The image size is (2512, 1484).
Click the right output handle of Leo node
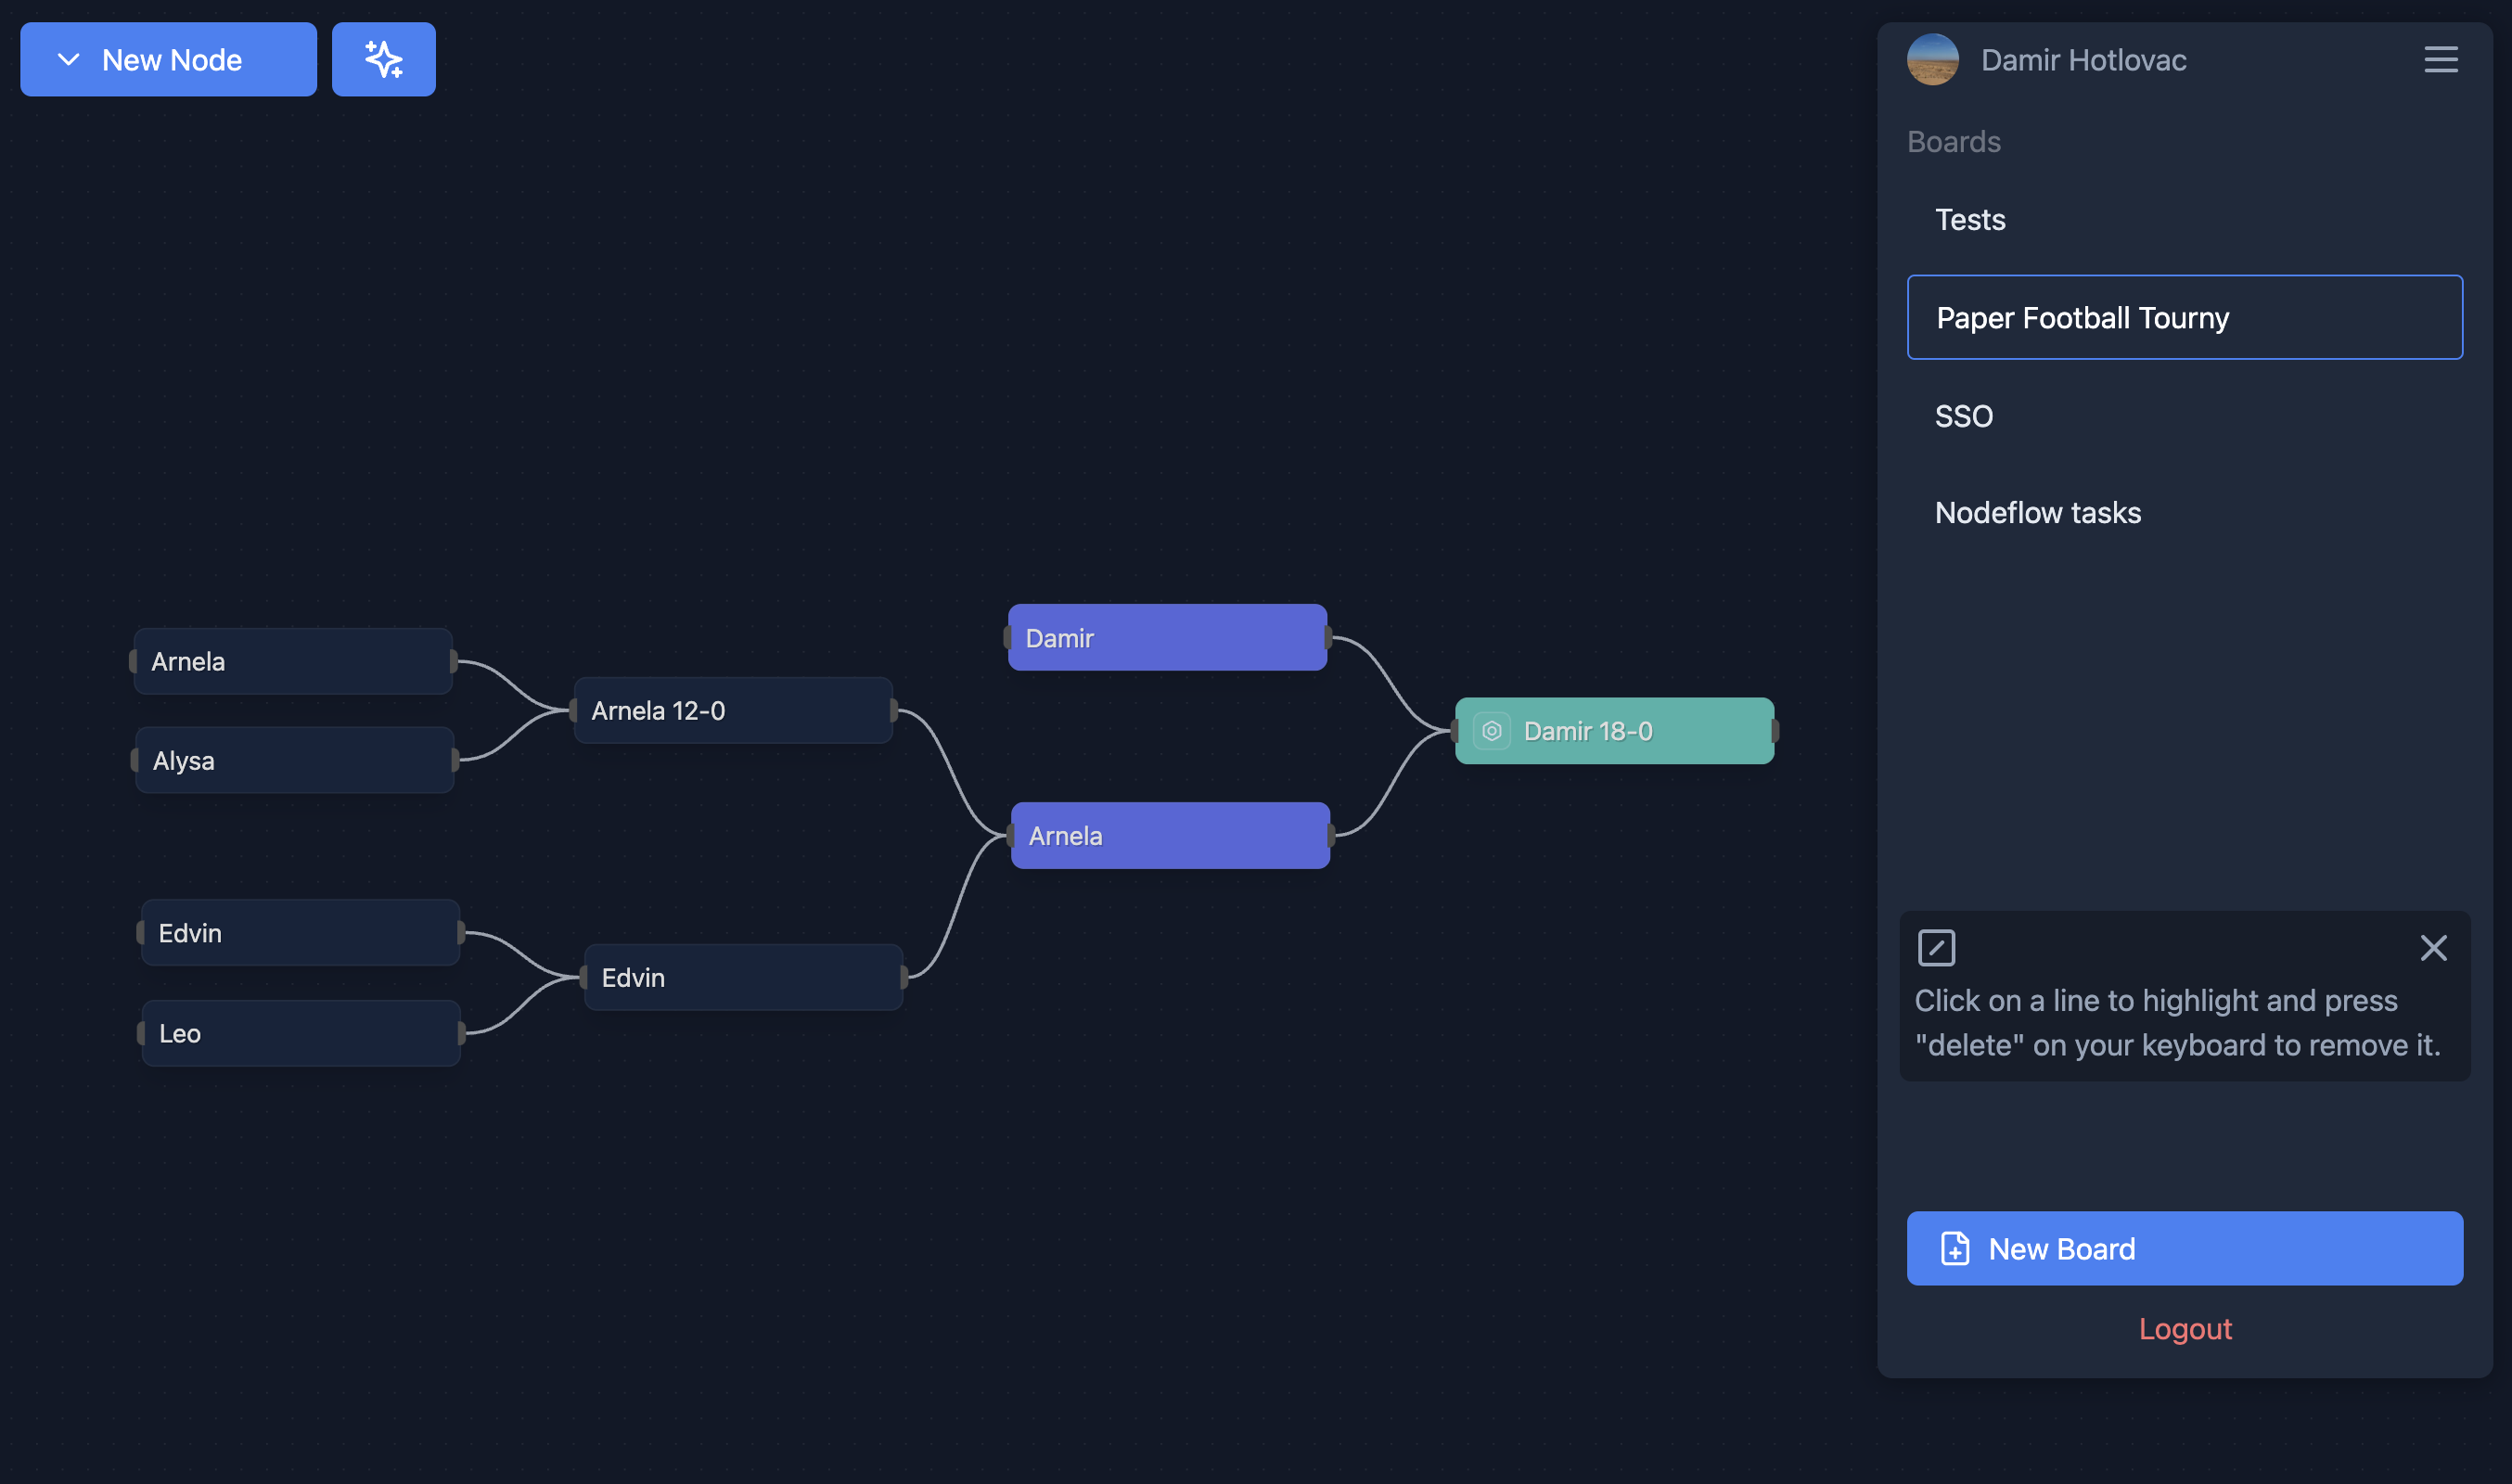click(x=461, y=1033)
